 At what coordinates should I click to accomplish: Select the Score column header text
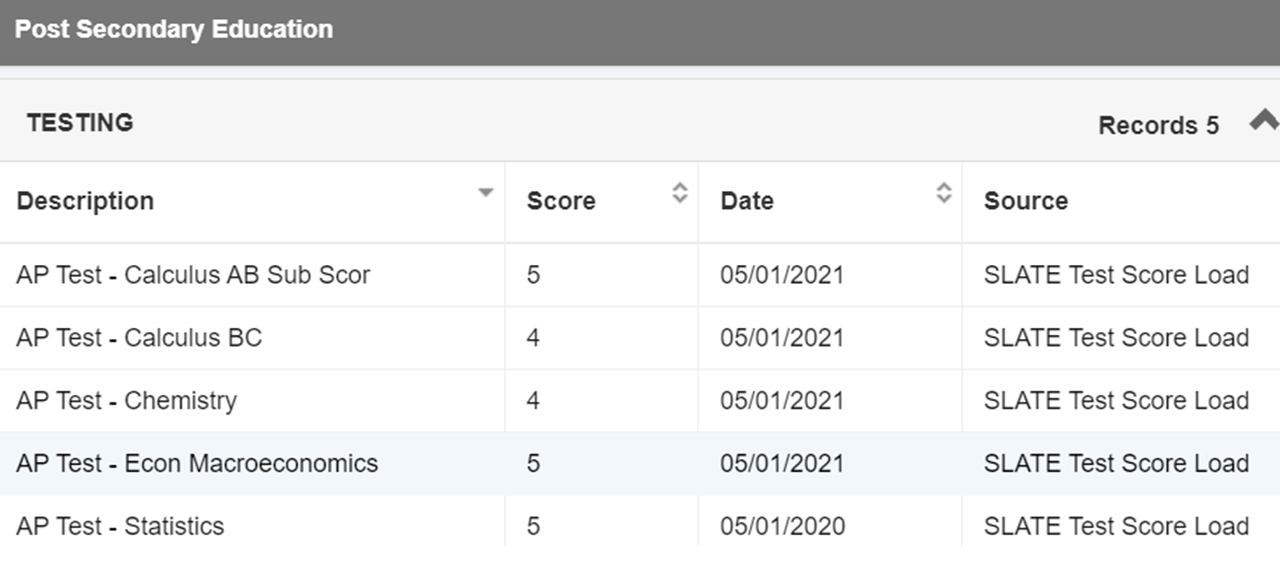click(561, 201)
